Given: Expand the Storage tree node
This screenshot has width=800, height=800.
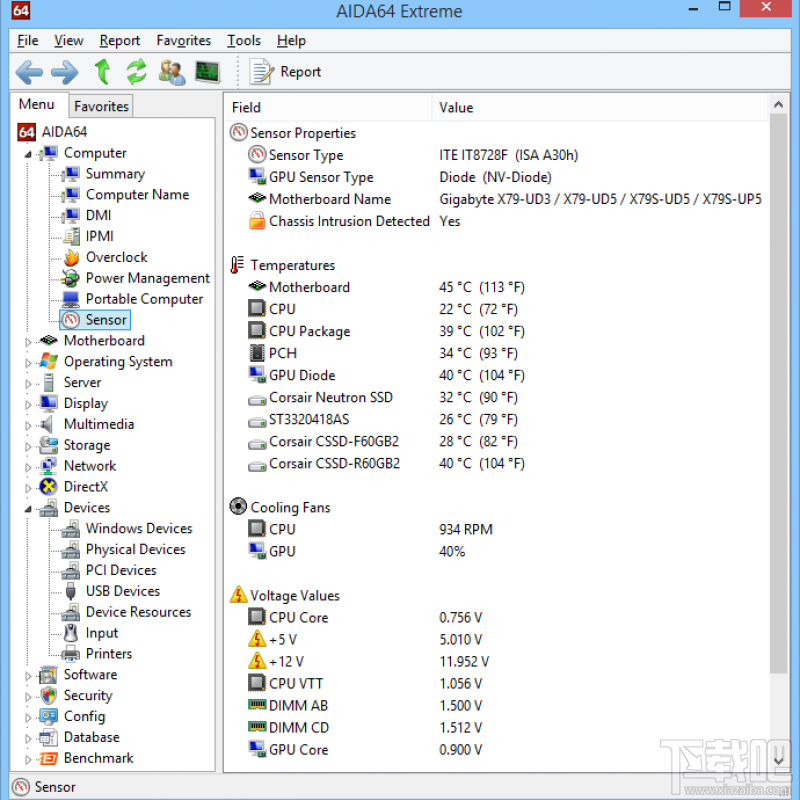Looking at the screenshot, I should 28,446.
